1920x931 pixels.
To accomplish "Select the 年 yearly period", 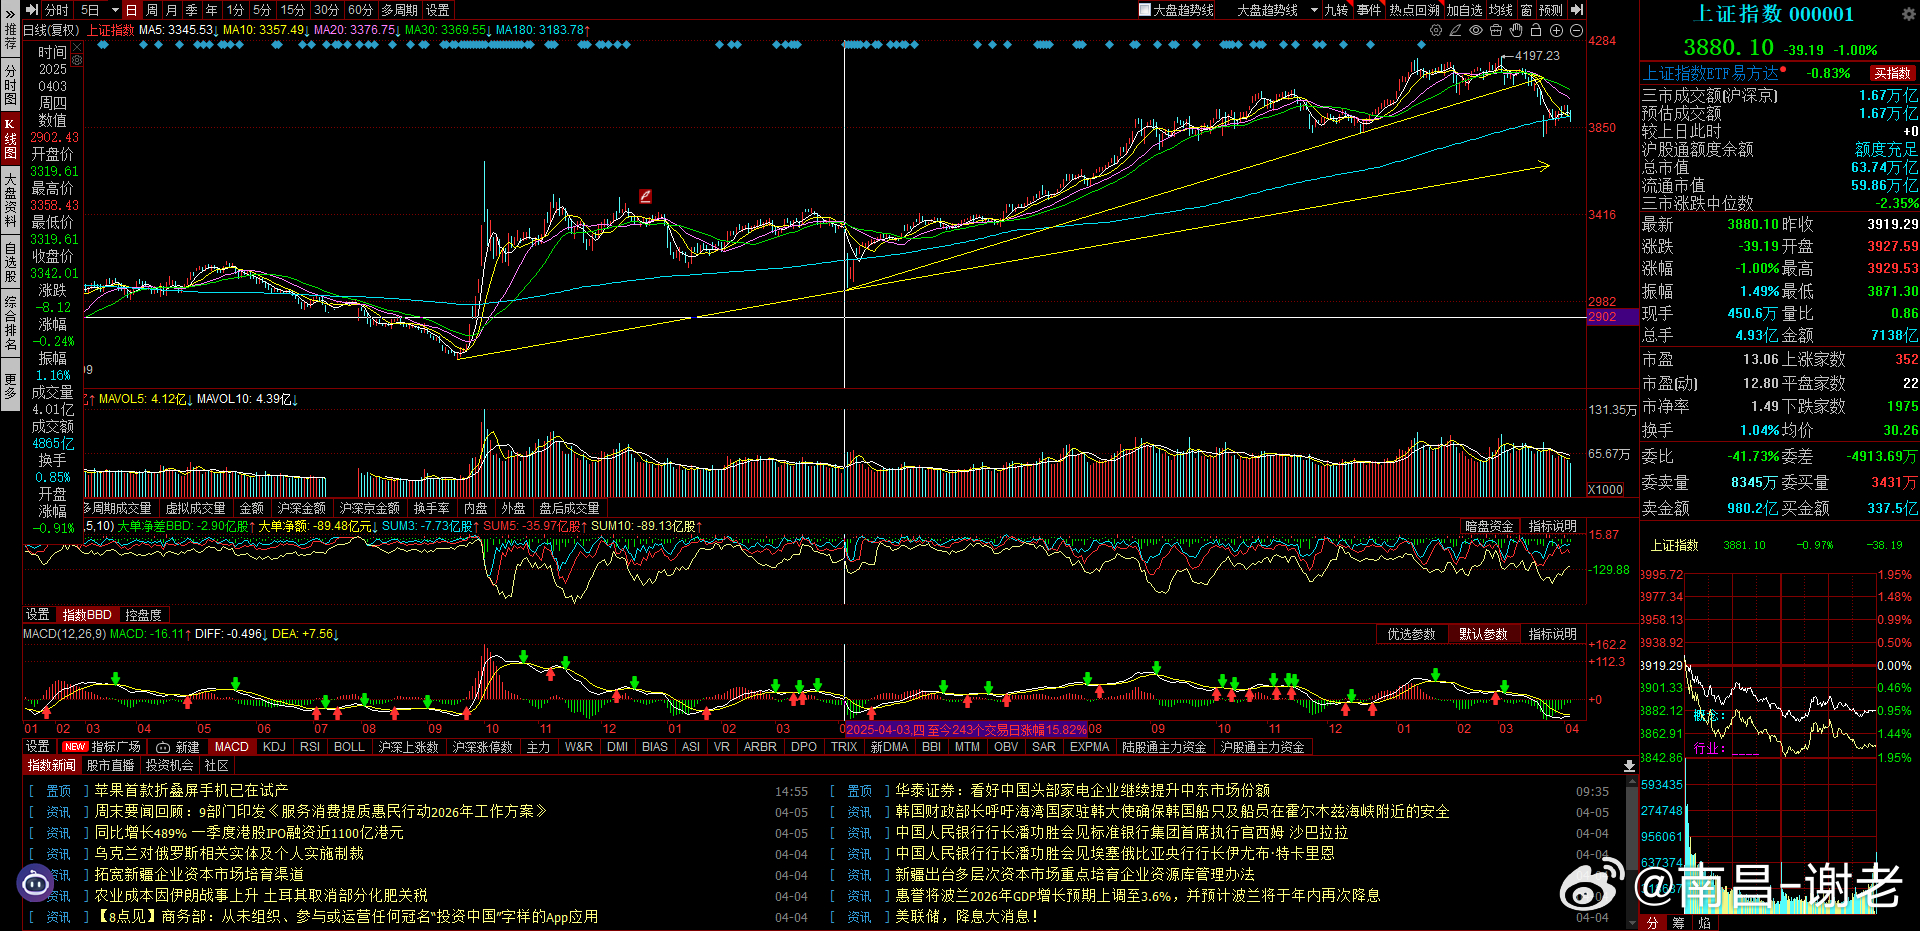I will click(212, 10).
